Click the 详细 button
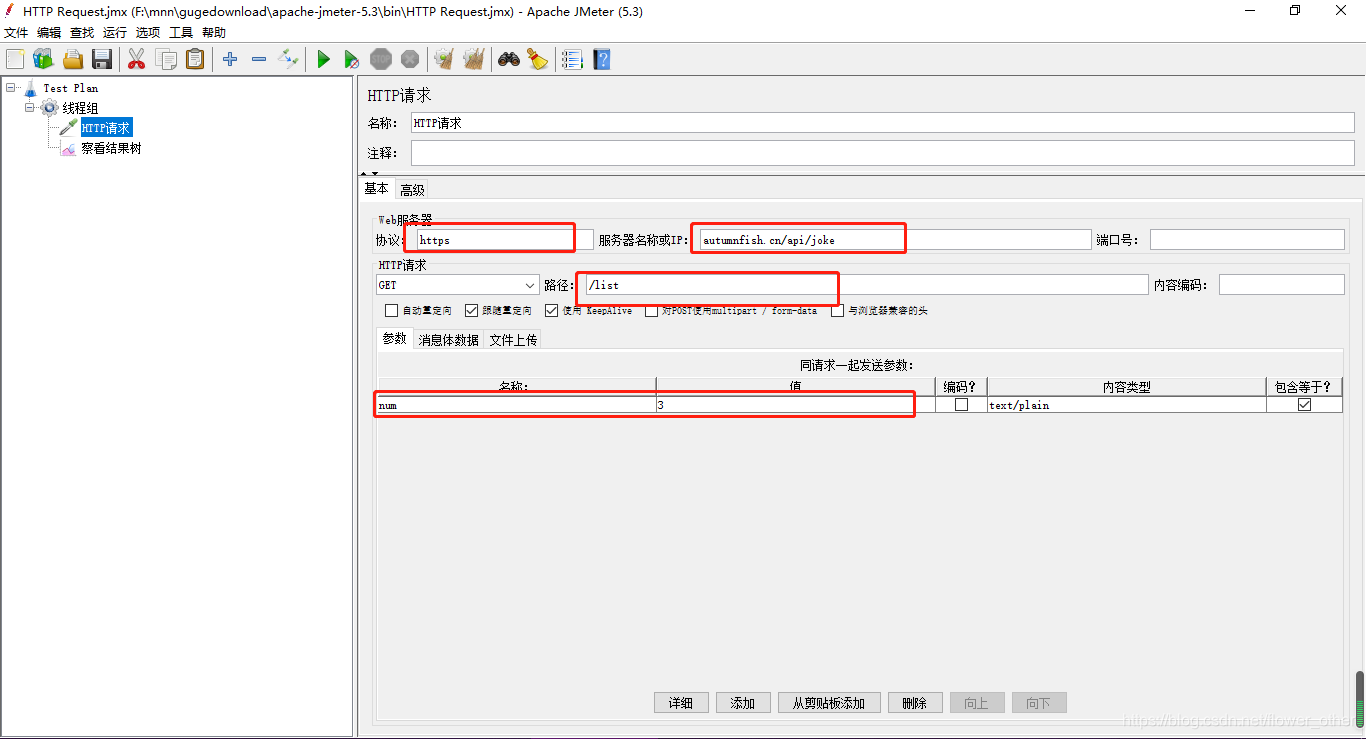1366x739 pixels. coord(681,703)
